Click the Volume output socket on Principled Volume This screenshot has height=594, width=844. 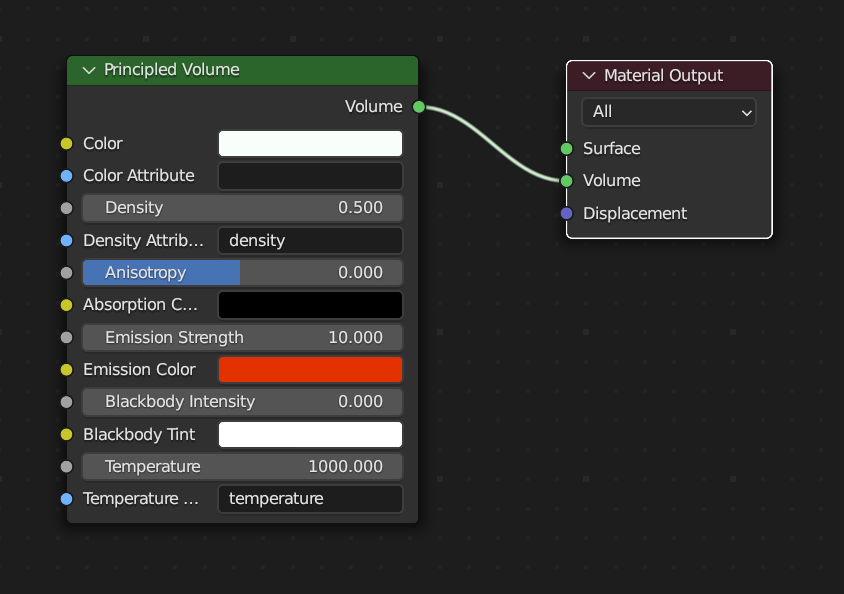click(x=418, y=107)
